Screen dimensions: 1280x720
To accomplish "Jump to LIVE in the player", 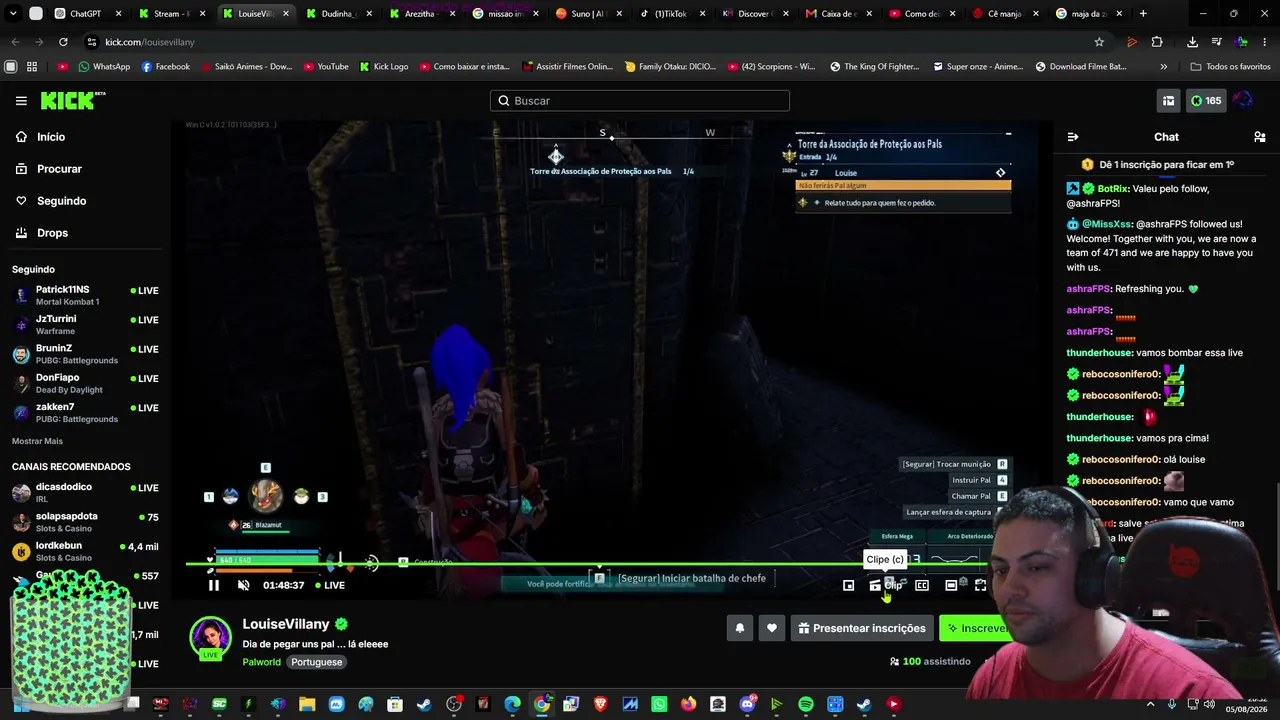I will coord(329,585).
